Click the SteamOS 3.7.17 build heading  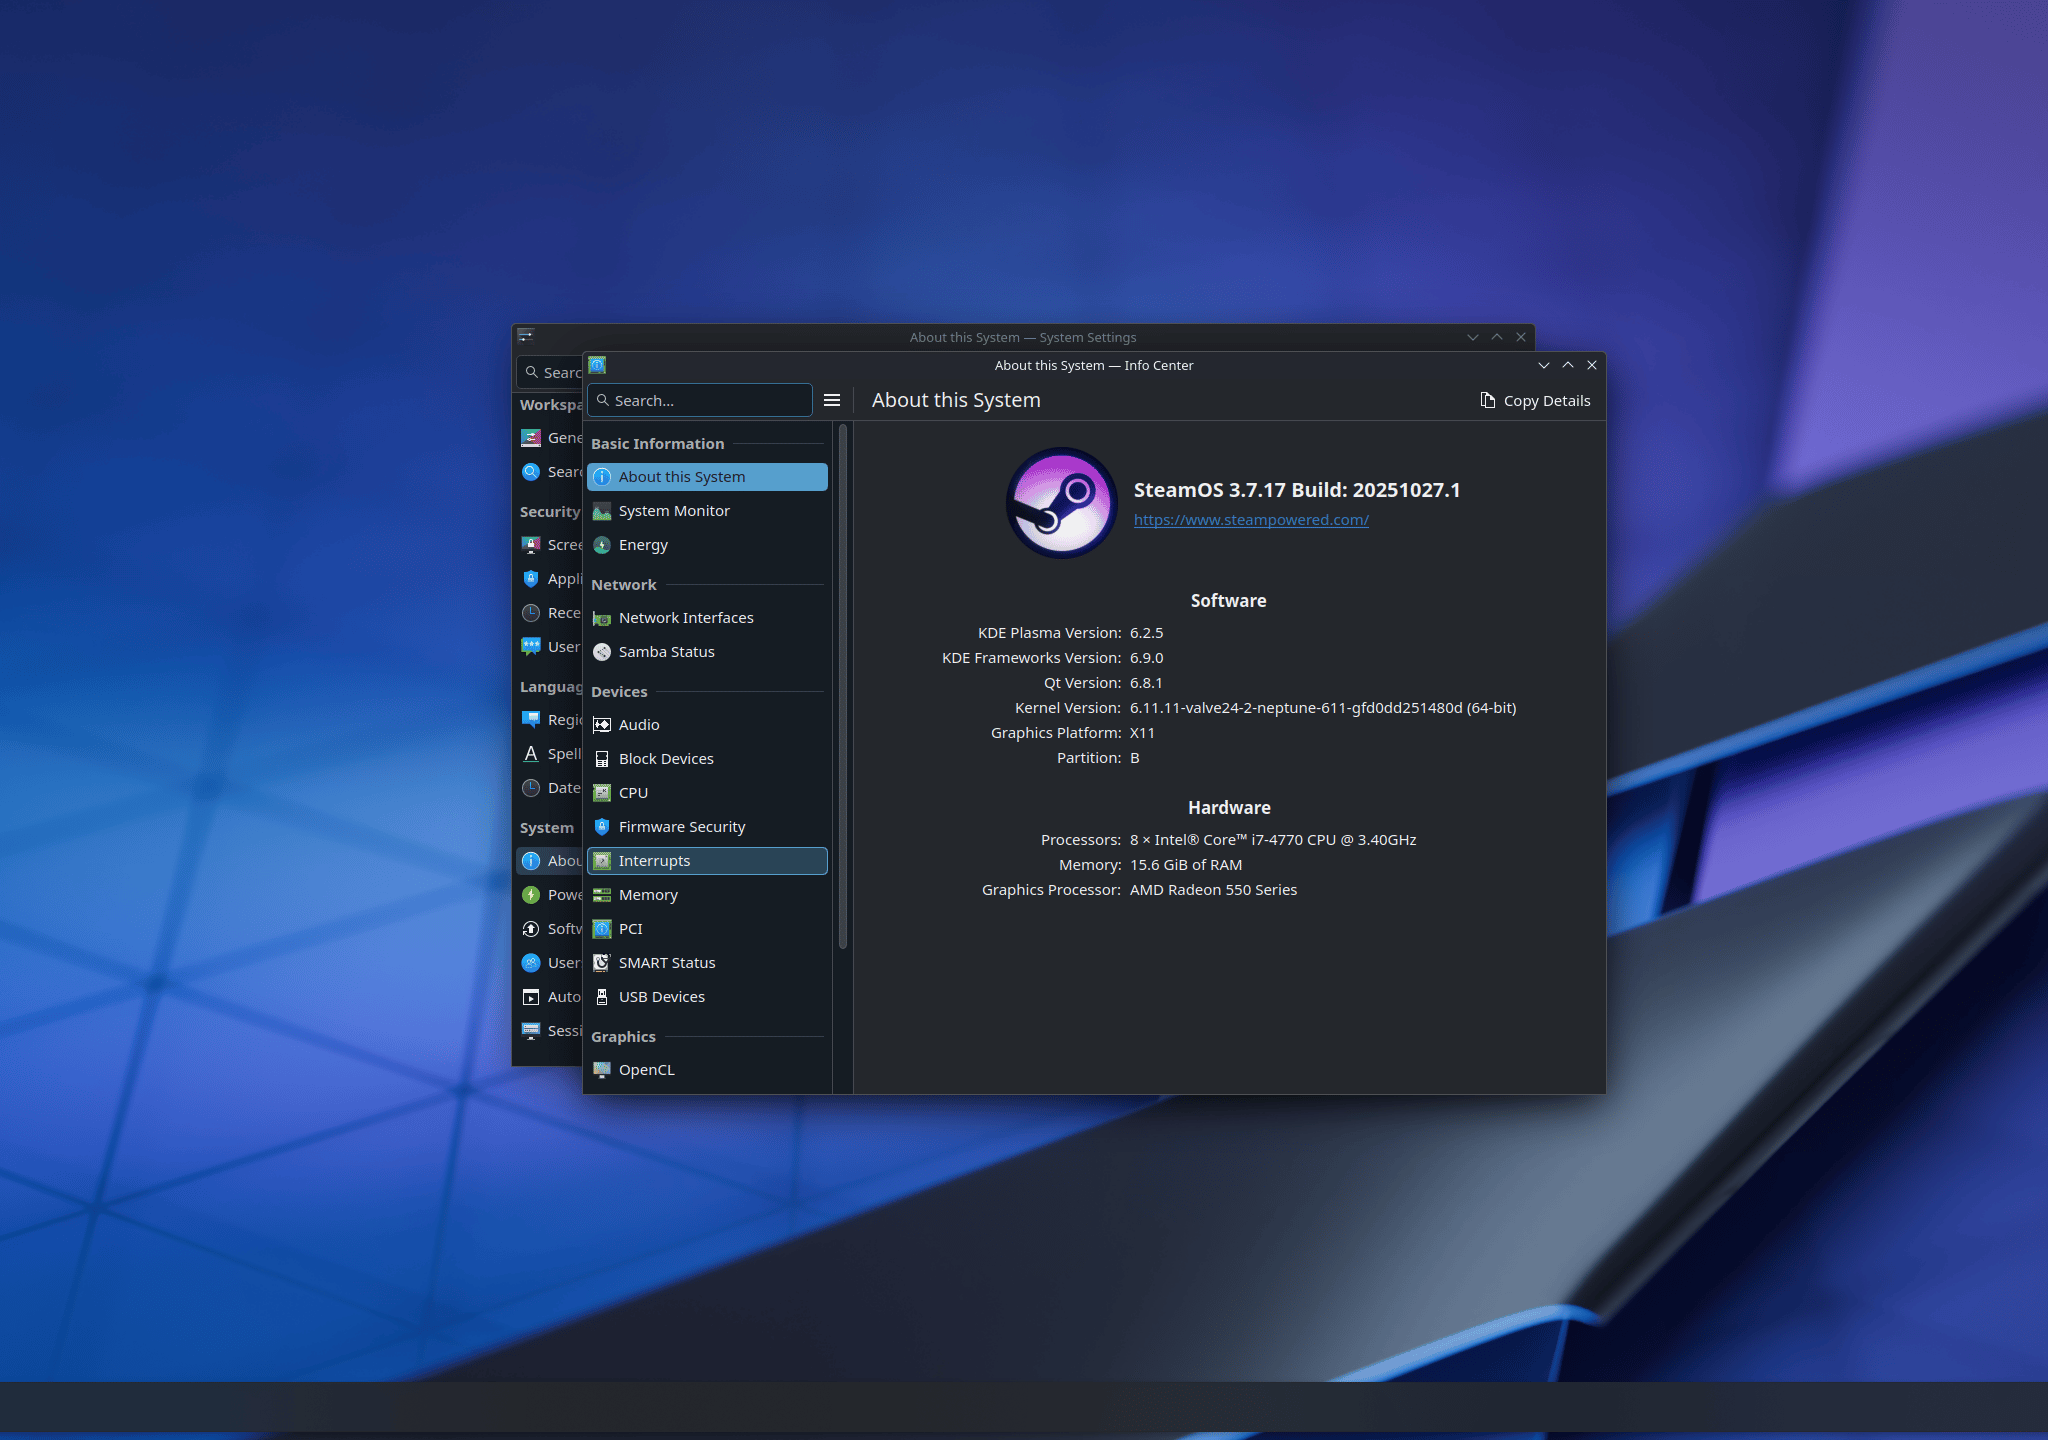[x=1297, y=490]
